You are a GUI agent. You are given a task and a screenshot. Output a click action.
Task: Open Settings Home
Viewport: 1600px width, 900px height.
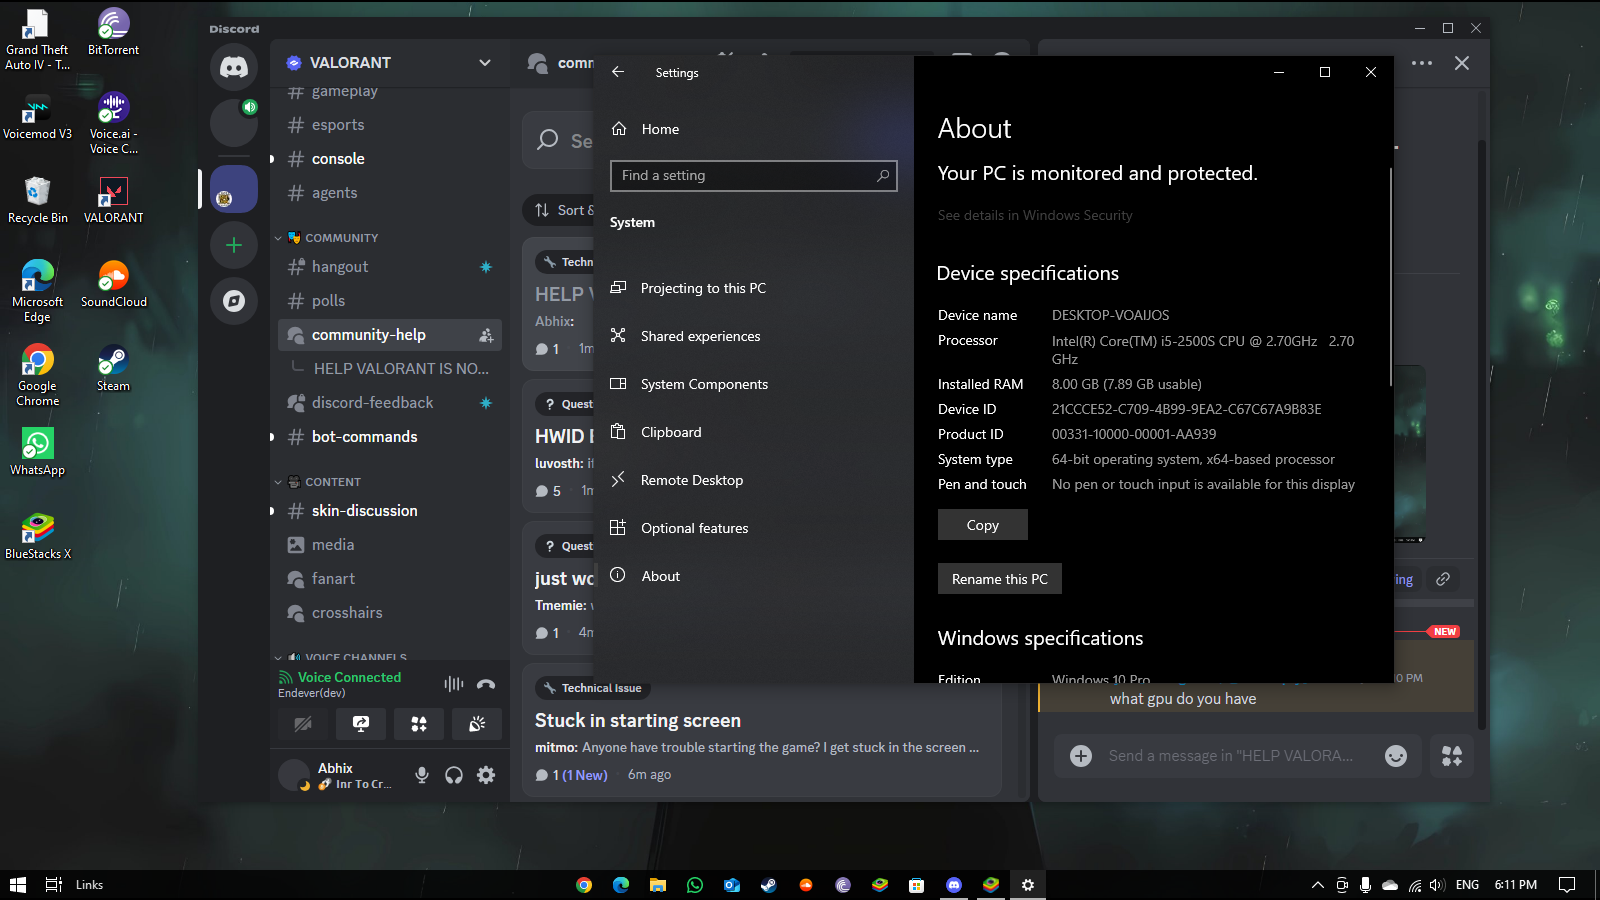point(660,129)
